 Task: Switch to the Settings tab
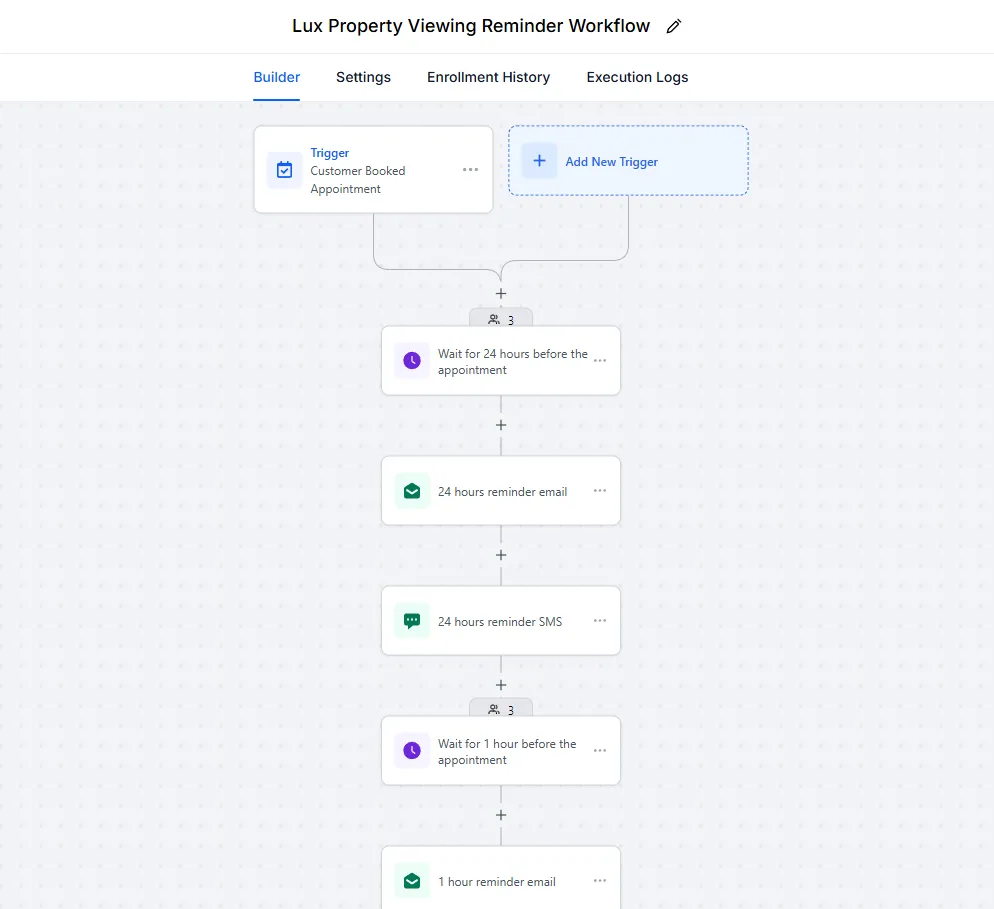pos(363,77)
